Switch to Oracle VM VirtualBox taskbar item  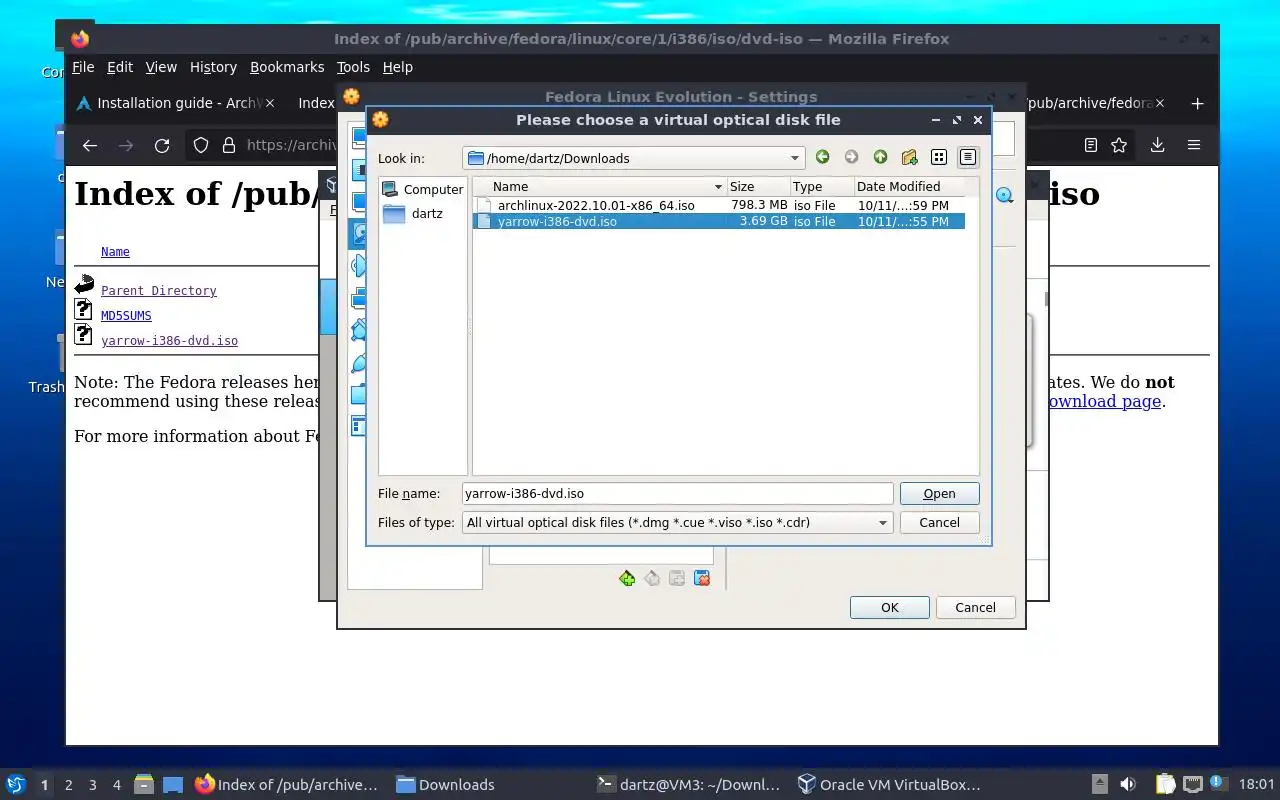click(x=889, y=785)
